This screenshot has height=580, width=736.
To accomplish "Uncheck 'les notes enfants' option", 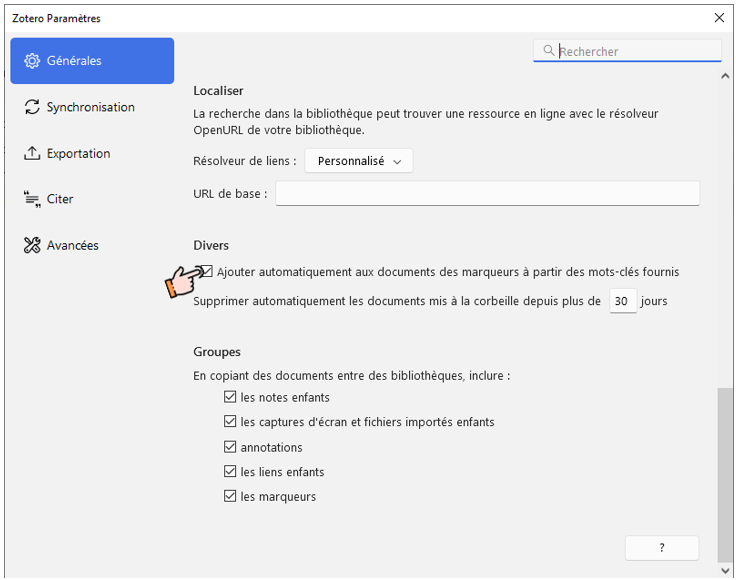I will tap(230, 397).
